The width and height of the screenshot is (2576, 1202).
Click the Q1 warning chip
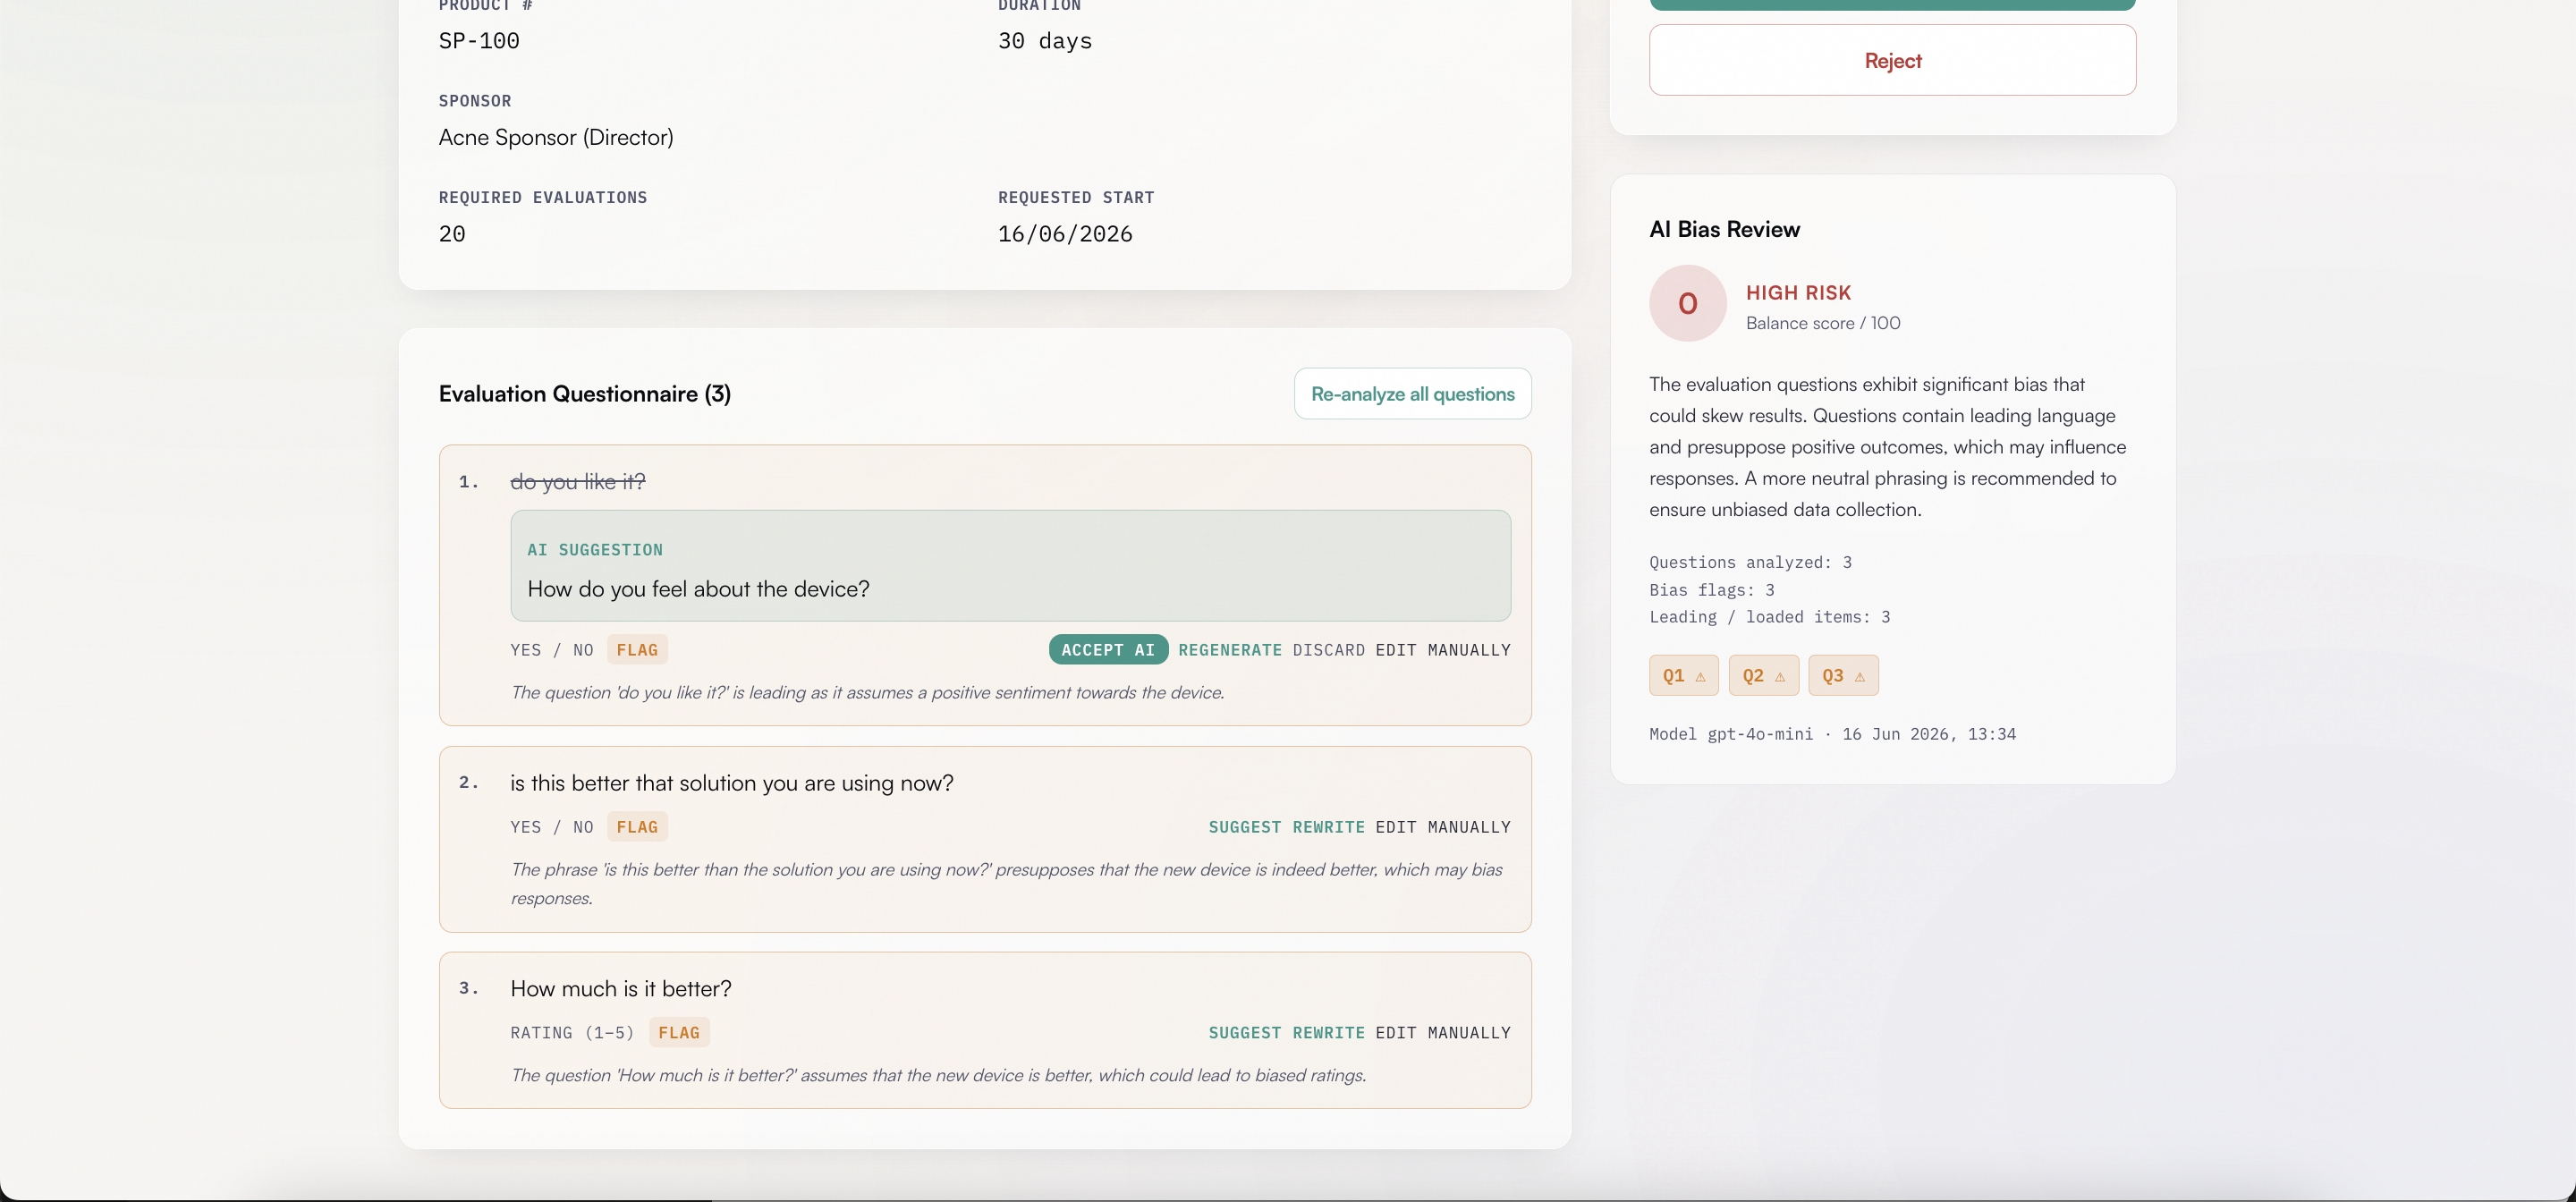tap(1683, 676)
